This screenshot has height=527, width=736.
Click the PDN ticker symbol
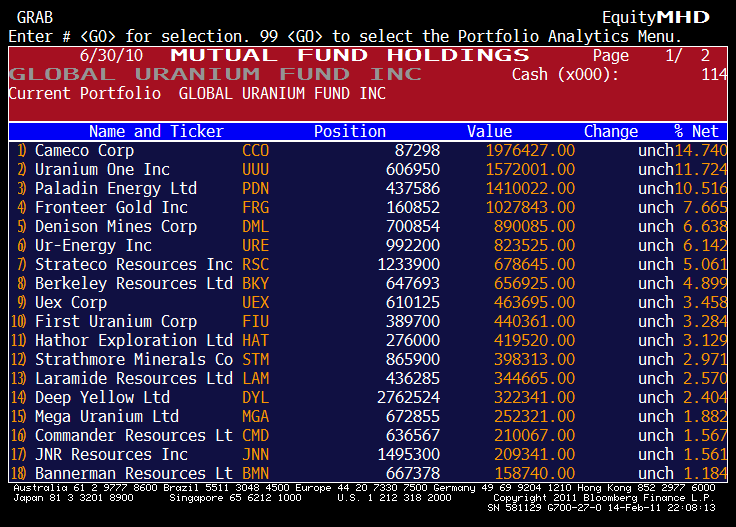(x=255, y=189)
